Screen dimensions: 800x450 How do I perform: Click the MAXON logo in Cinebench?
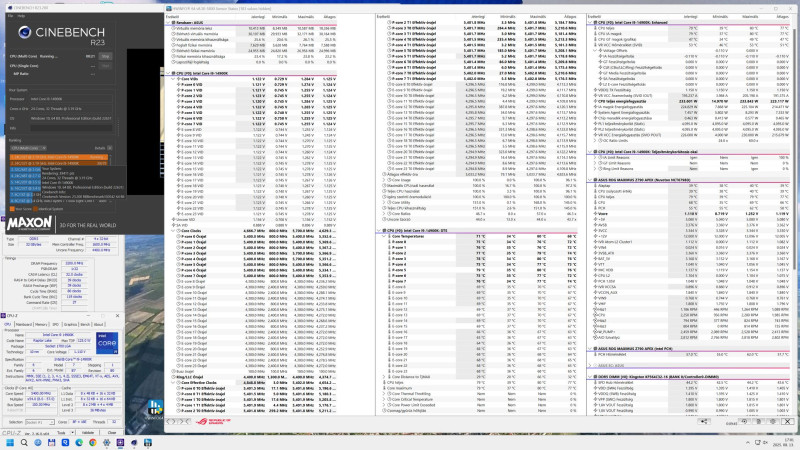29,223
